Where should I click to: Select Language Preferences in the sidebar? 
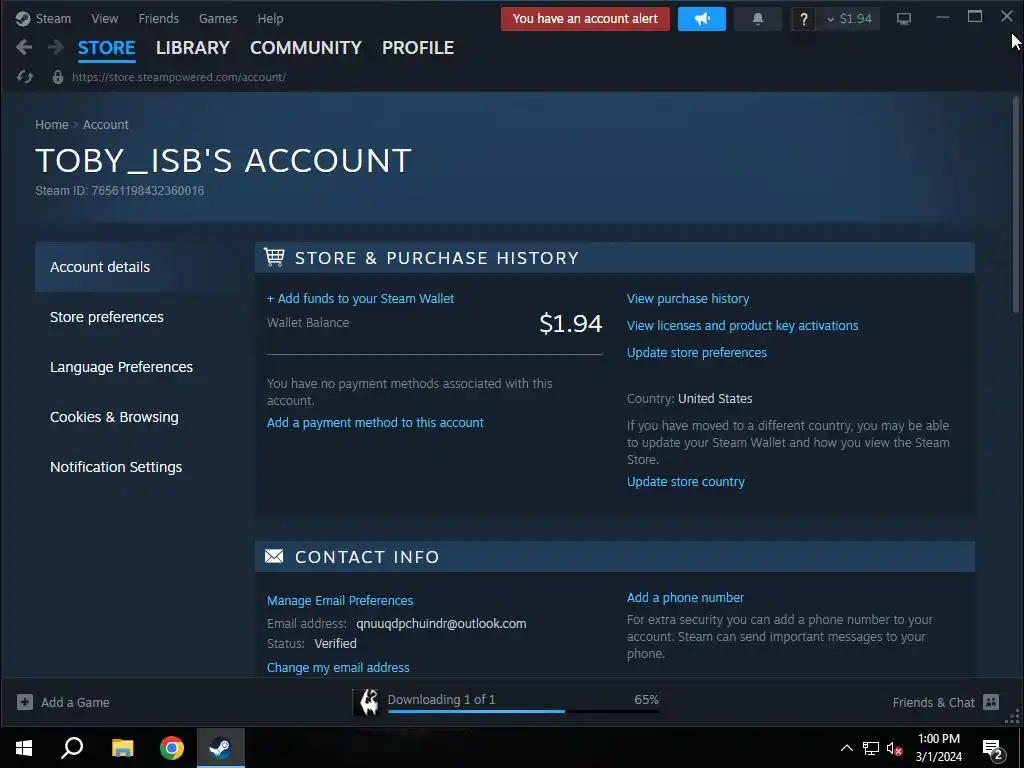(x=135, y=367)
